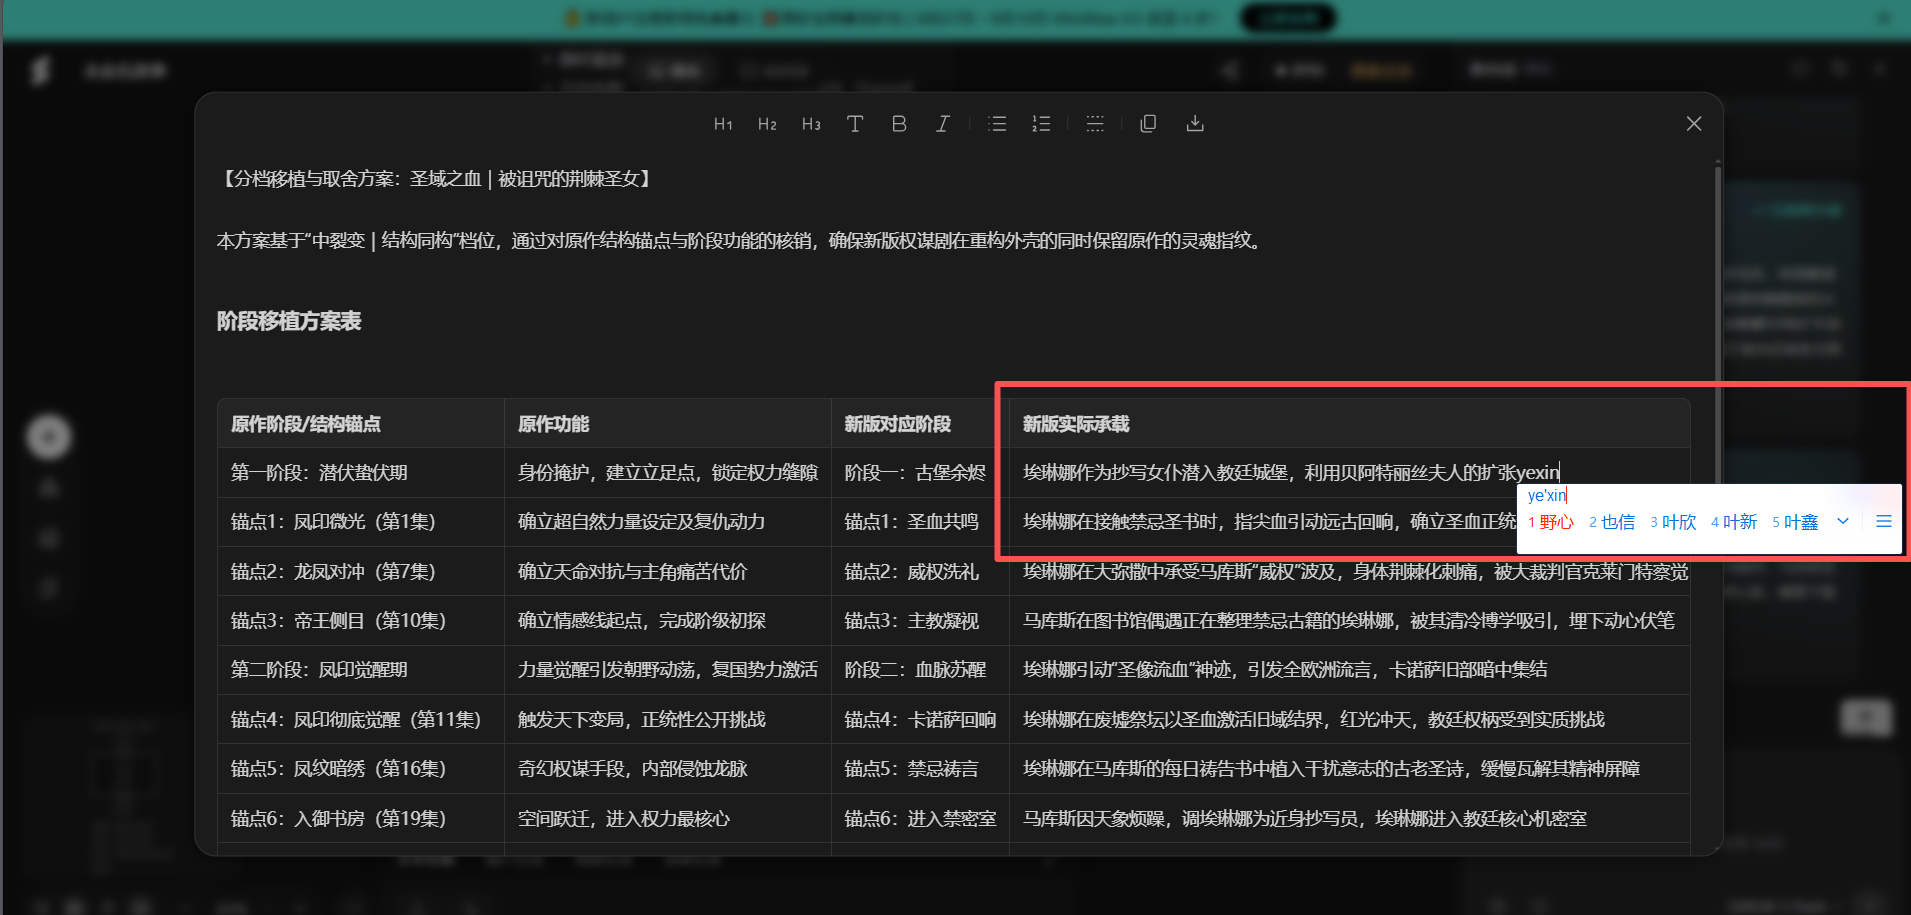This screenshot has height=915, width=1911.
Task: Click the editor's vertical scrollbar
Action: [1718, 330]
